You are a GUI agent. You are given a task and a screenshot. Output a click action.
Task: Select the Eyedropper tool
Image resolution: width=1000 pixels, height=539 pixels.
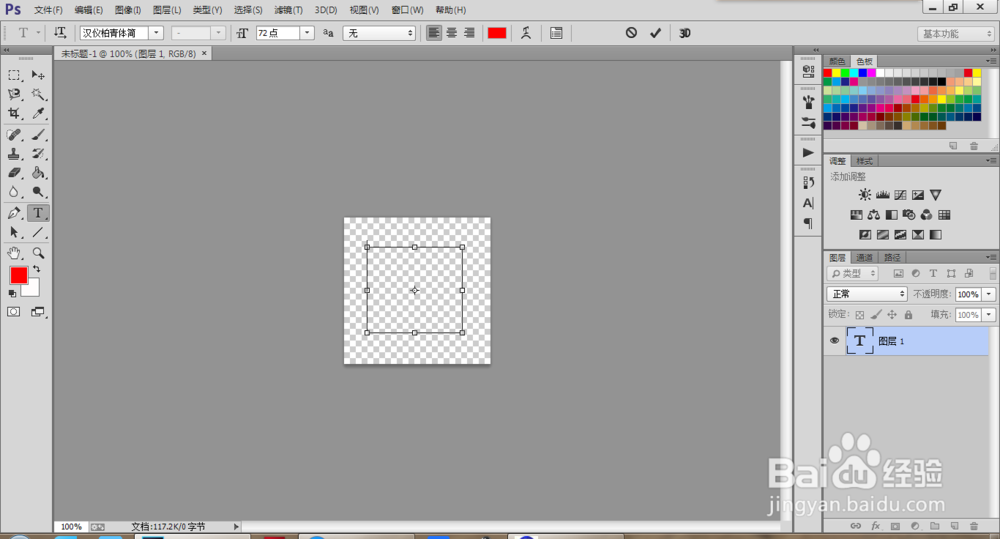tap(38, 114)
